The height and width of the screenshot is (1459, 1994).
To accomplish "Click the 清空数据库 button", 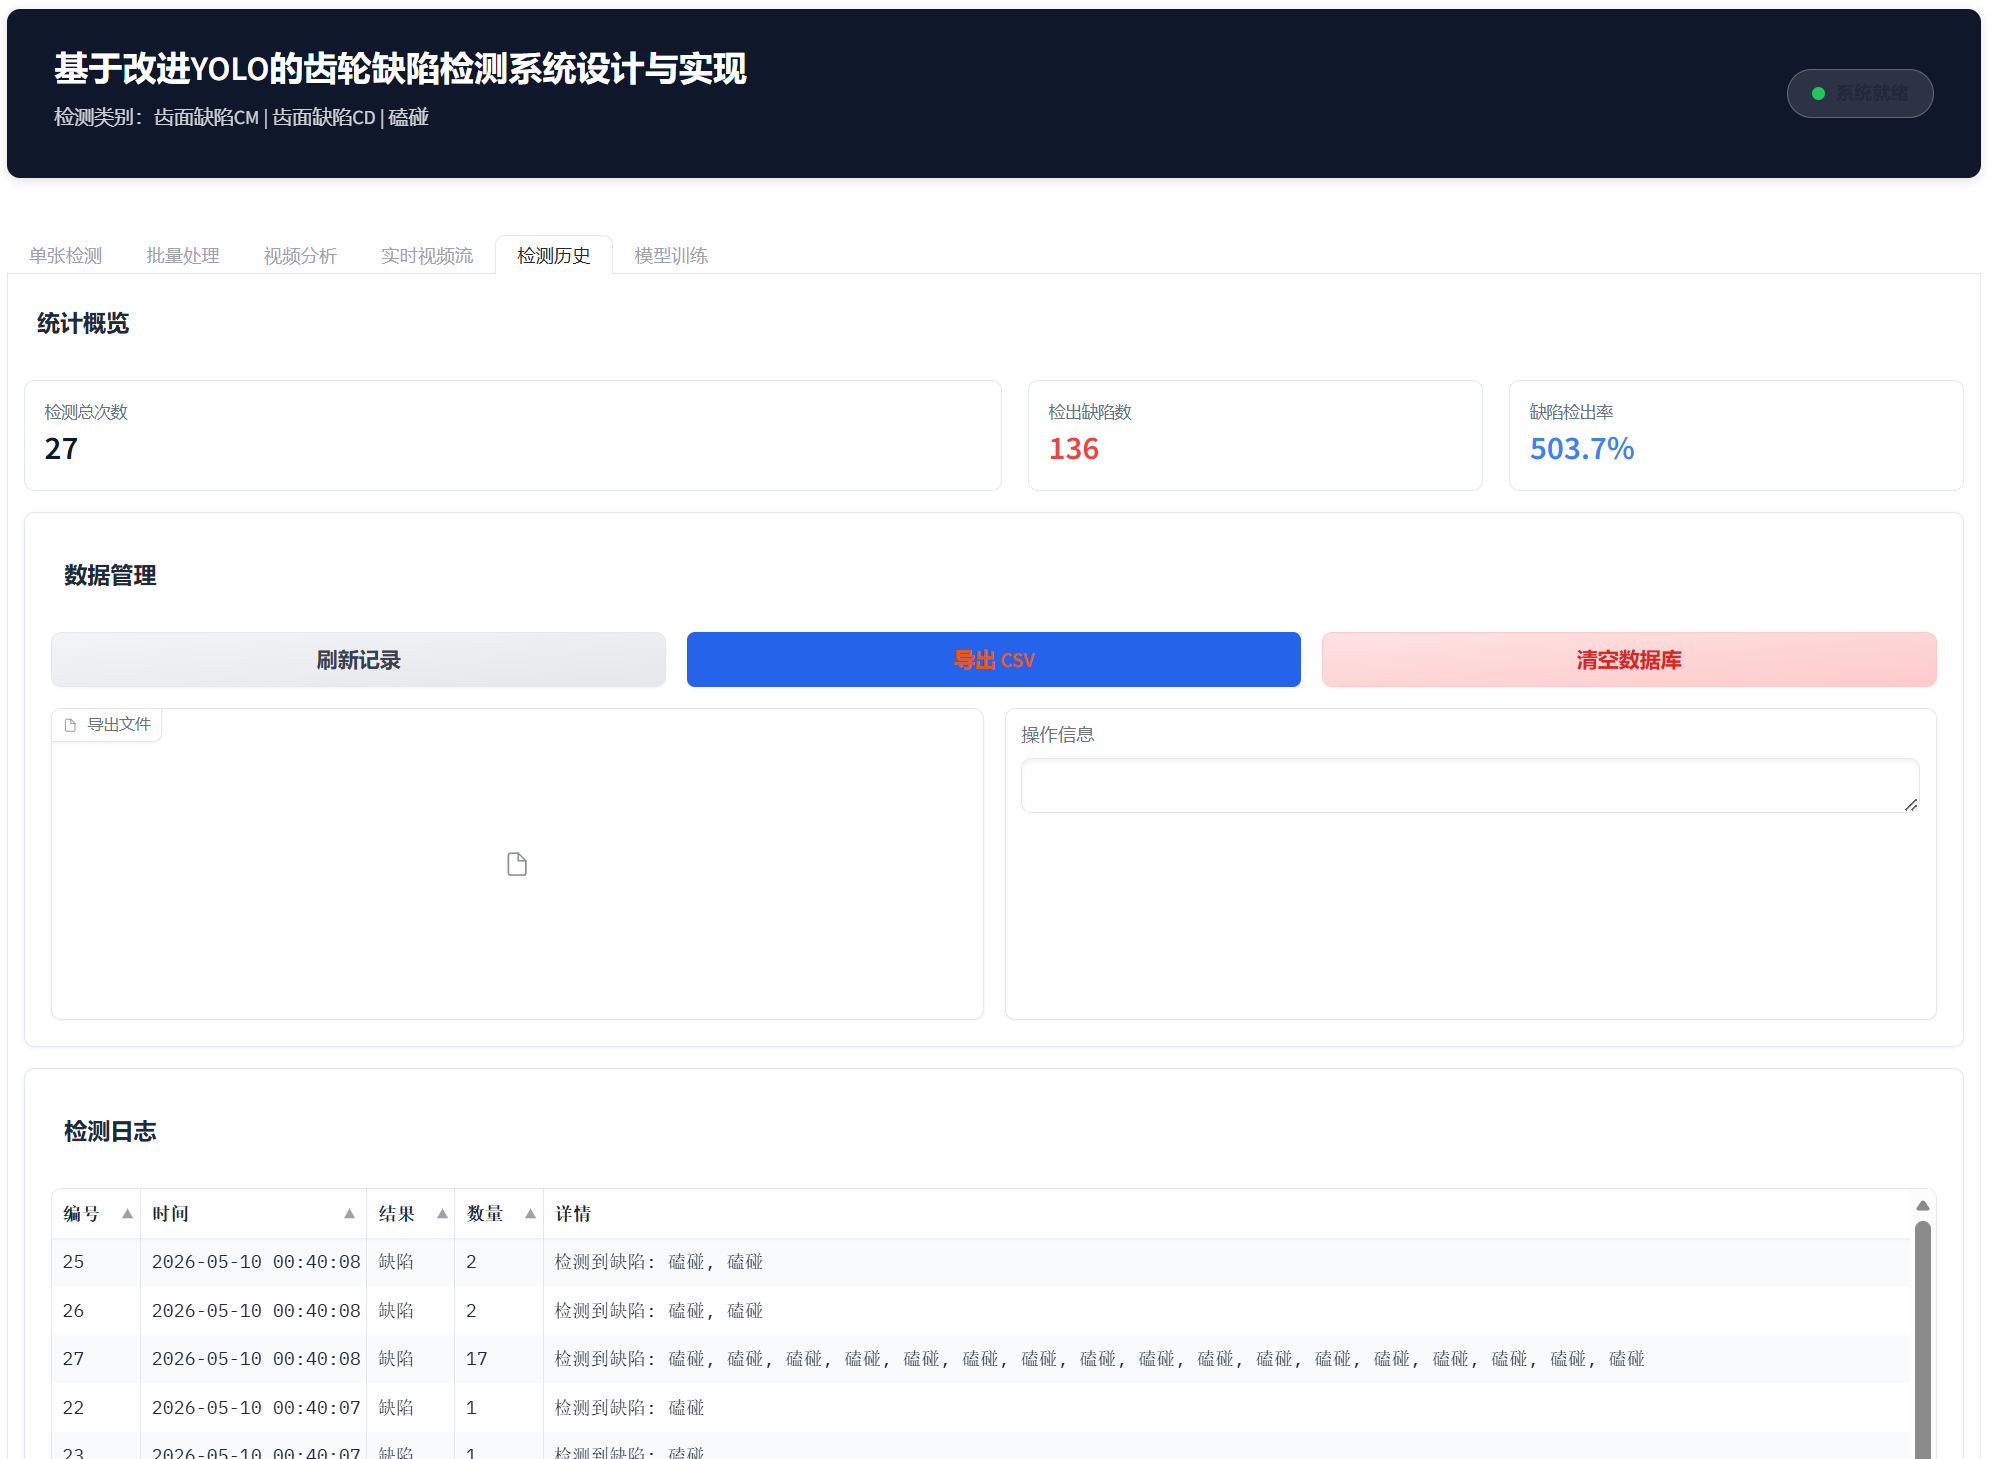I will tap(1629, 660).
